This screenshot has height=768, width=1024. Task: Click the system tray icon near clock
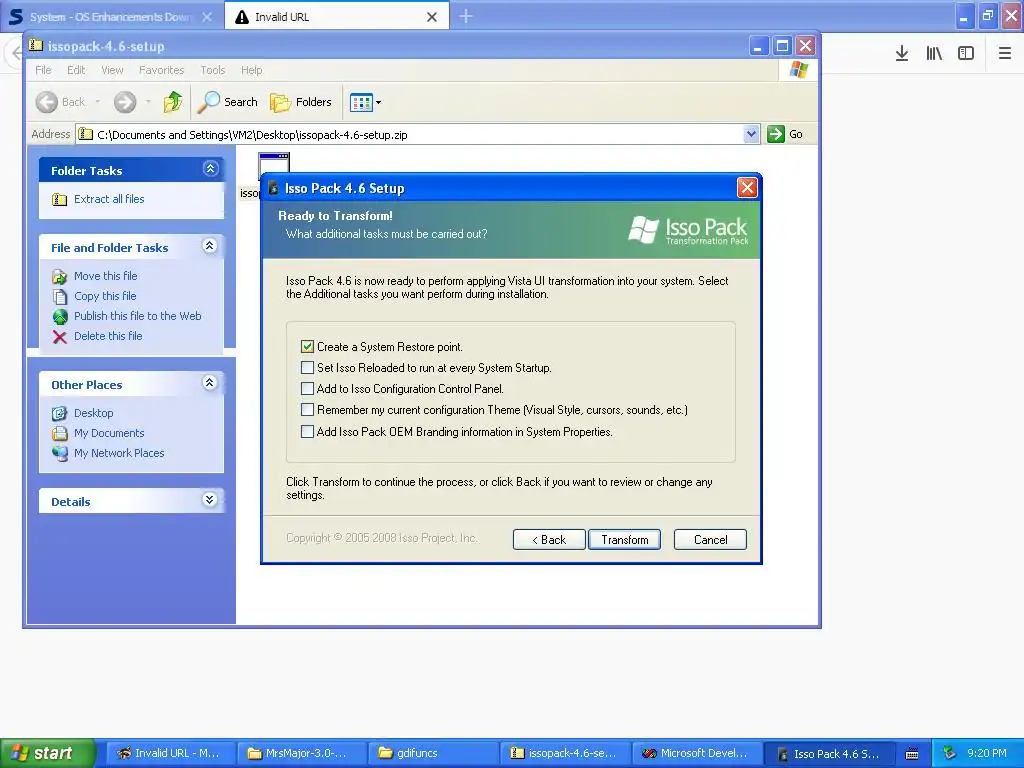(949, 754)
